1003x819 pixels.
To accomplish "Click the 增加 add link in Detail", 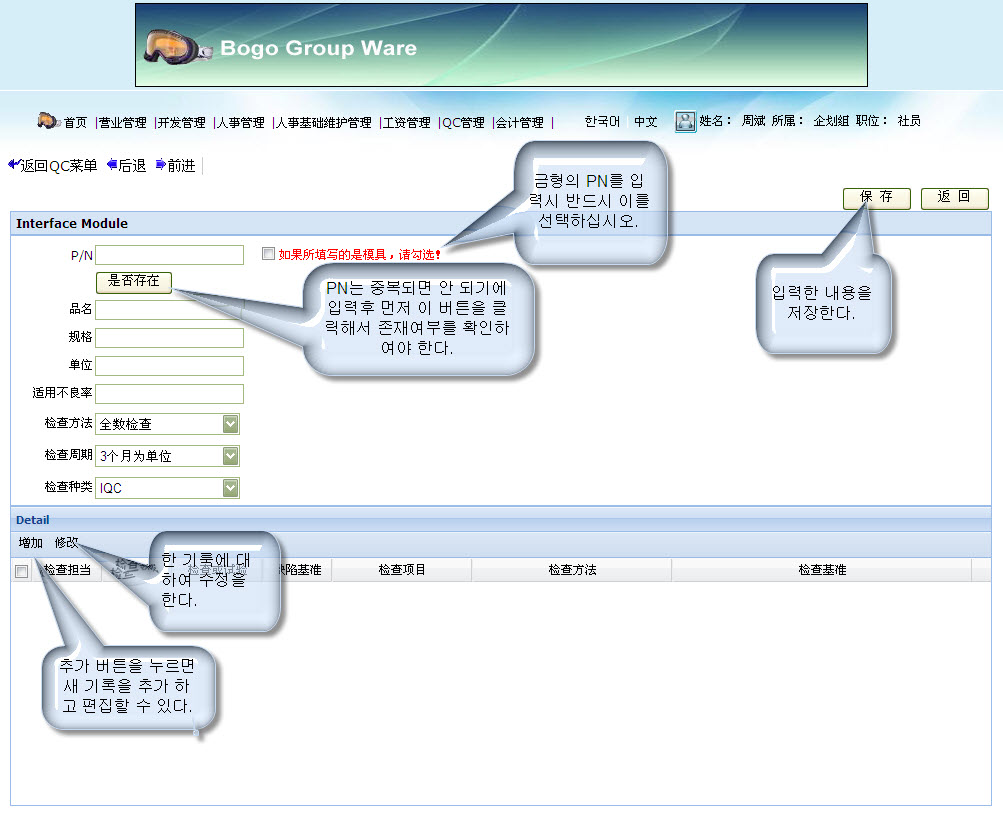I will coord(31,543).
